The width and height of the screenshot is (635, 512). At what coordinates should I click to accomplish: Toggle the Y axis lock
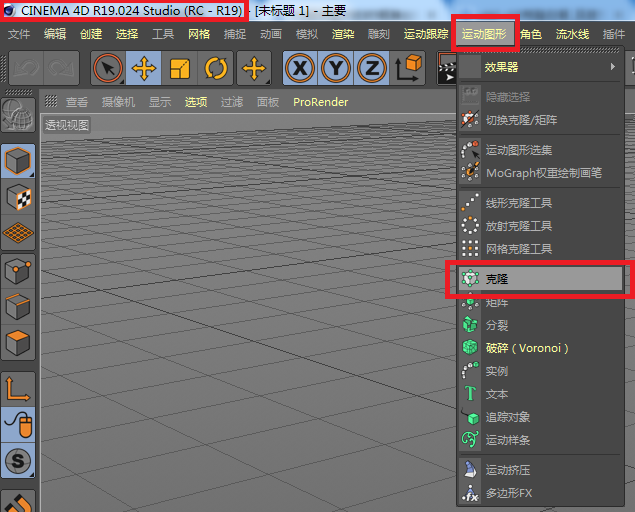336,68
